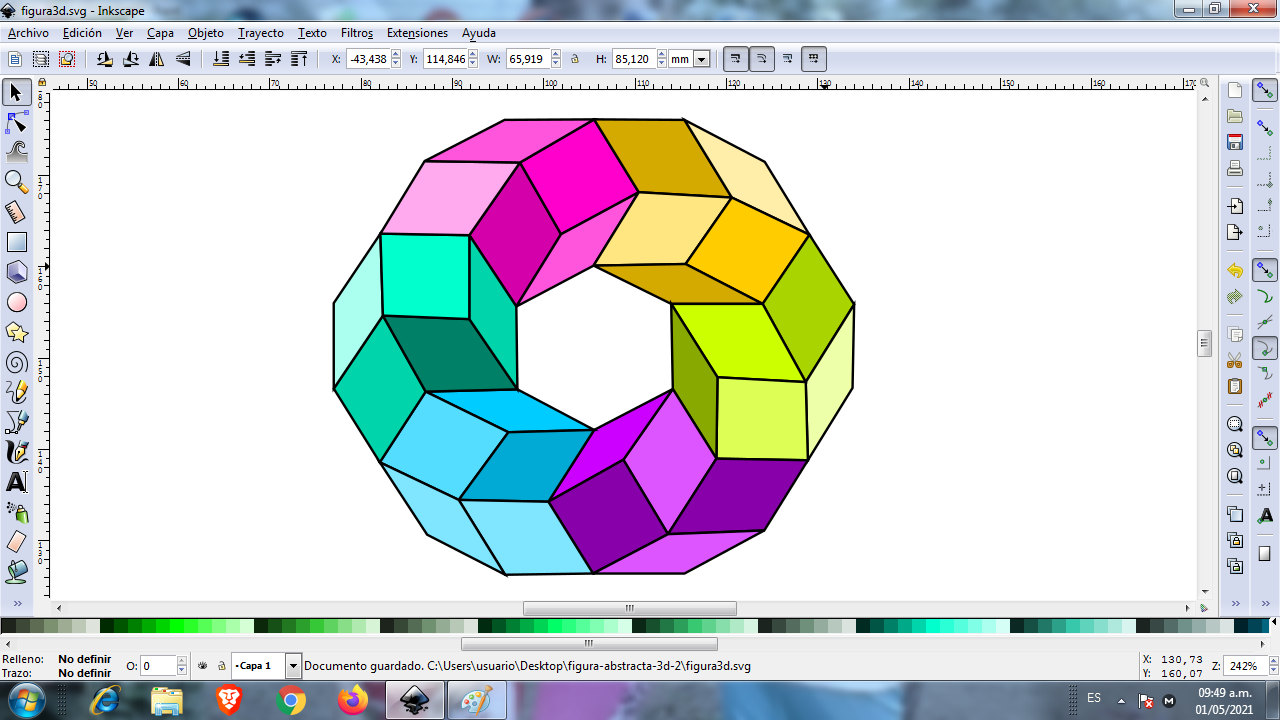The height and width of the screenshot is (720, 1280).
Task: Click the Undo yellow arrow icon
Action: point(1235,271)
